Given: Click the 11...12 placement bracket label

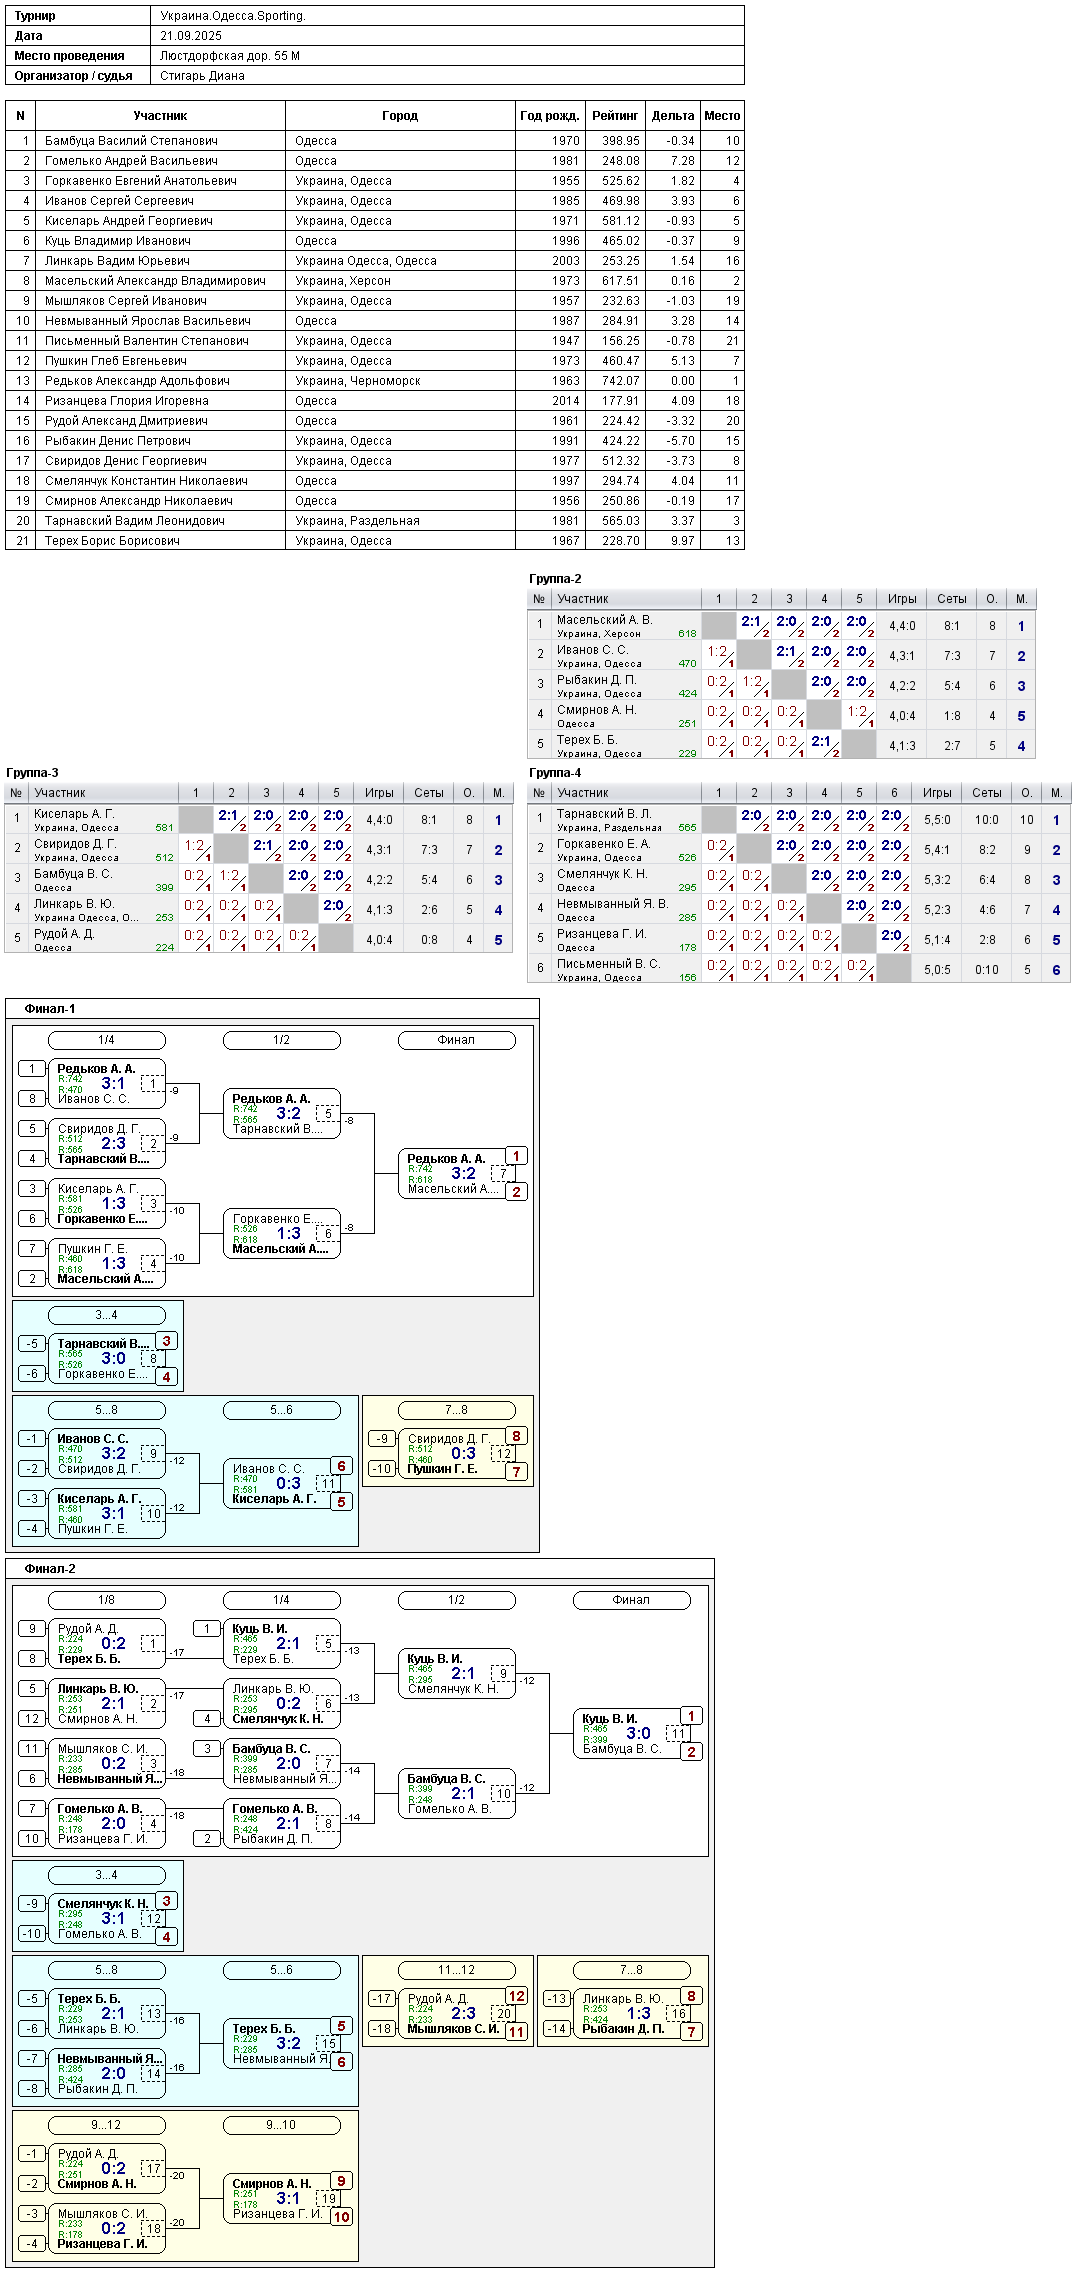Looking at the screenshot, I should click(x=456, y=1970).
